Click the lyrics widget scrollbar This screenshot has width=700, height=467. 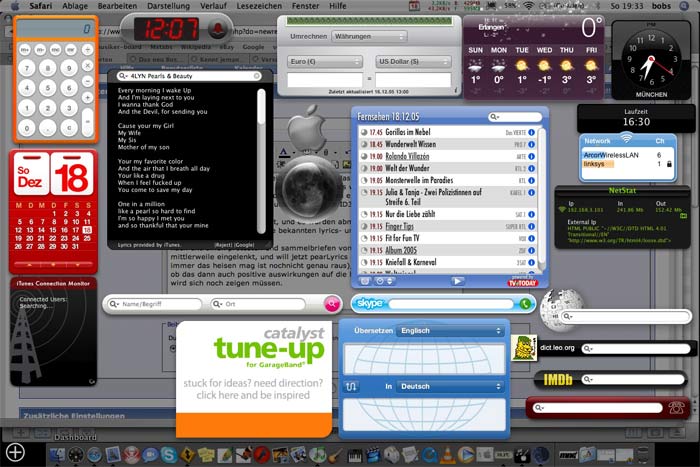(x=261, y=161)
